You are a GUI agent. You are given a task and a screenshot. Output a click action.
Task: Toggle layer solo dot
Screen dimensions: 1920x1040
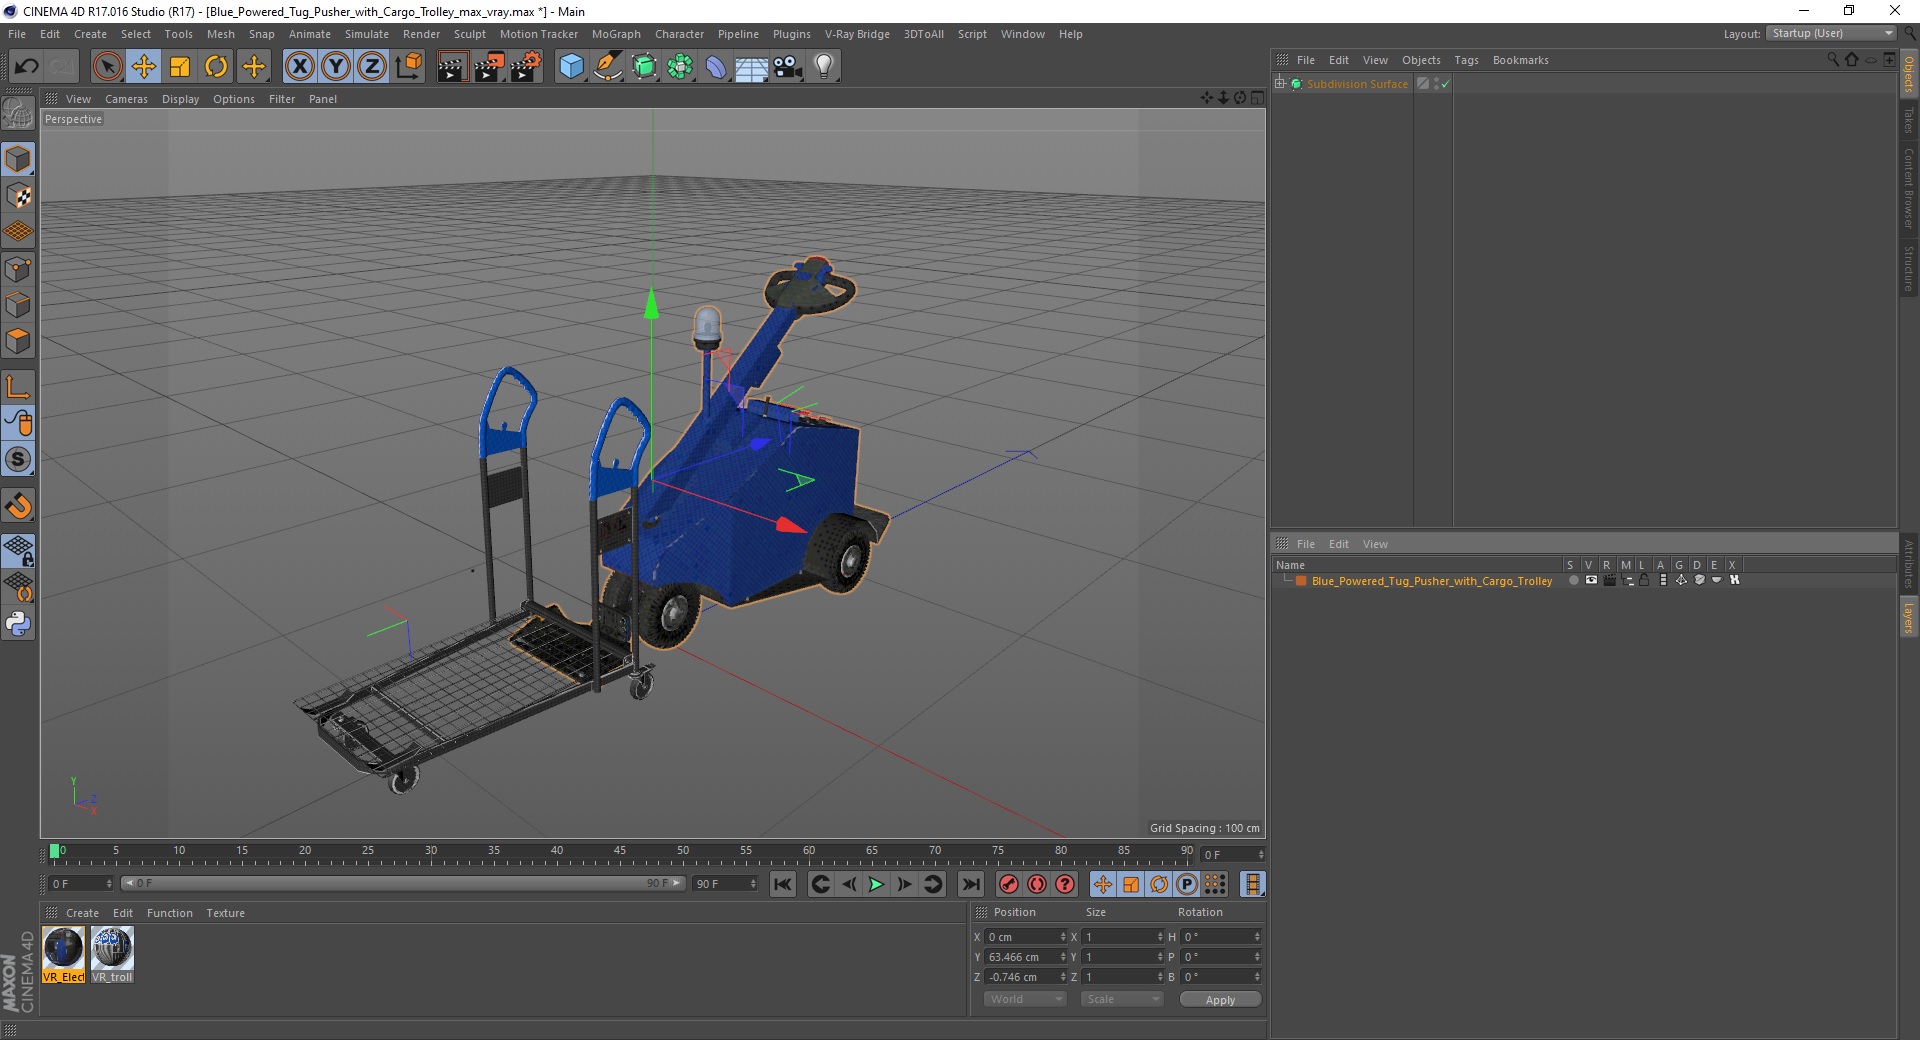pyautogui.click(x=1573, y=581)
